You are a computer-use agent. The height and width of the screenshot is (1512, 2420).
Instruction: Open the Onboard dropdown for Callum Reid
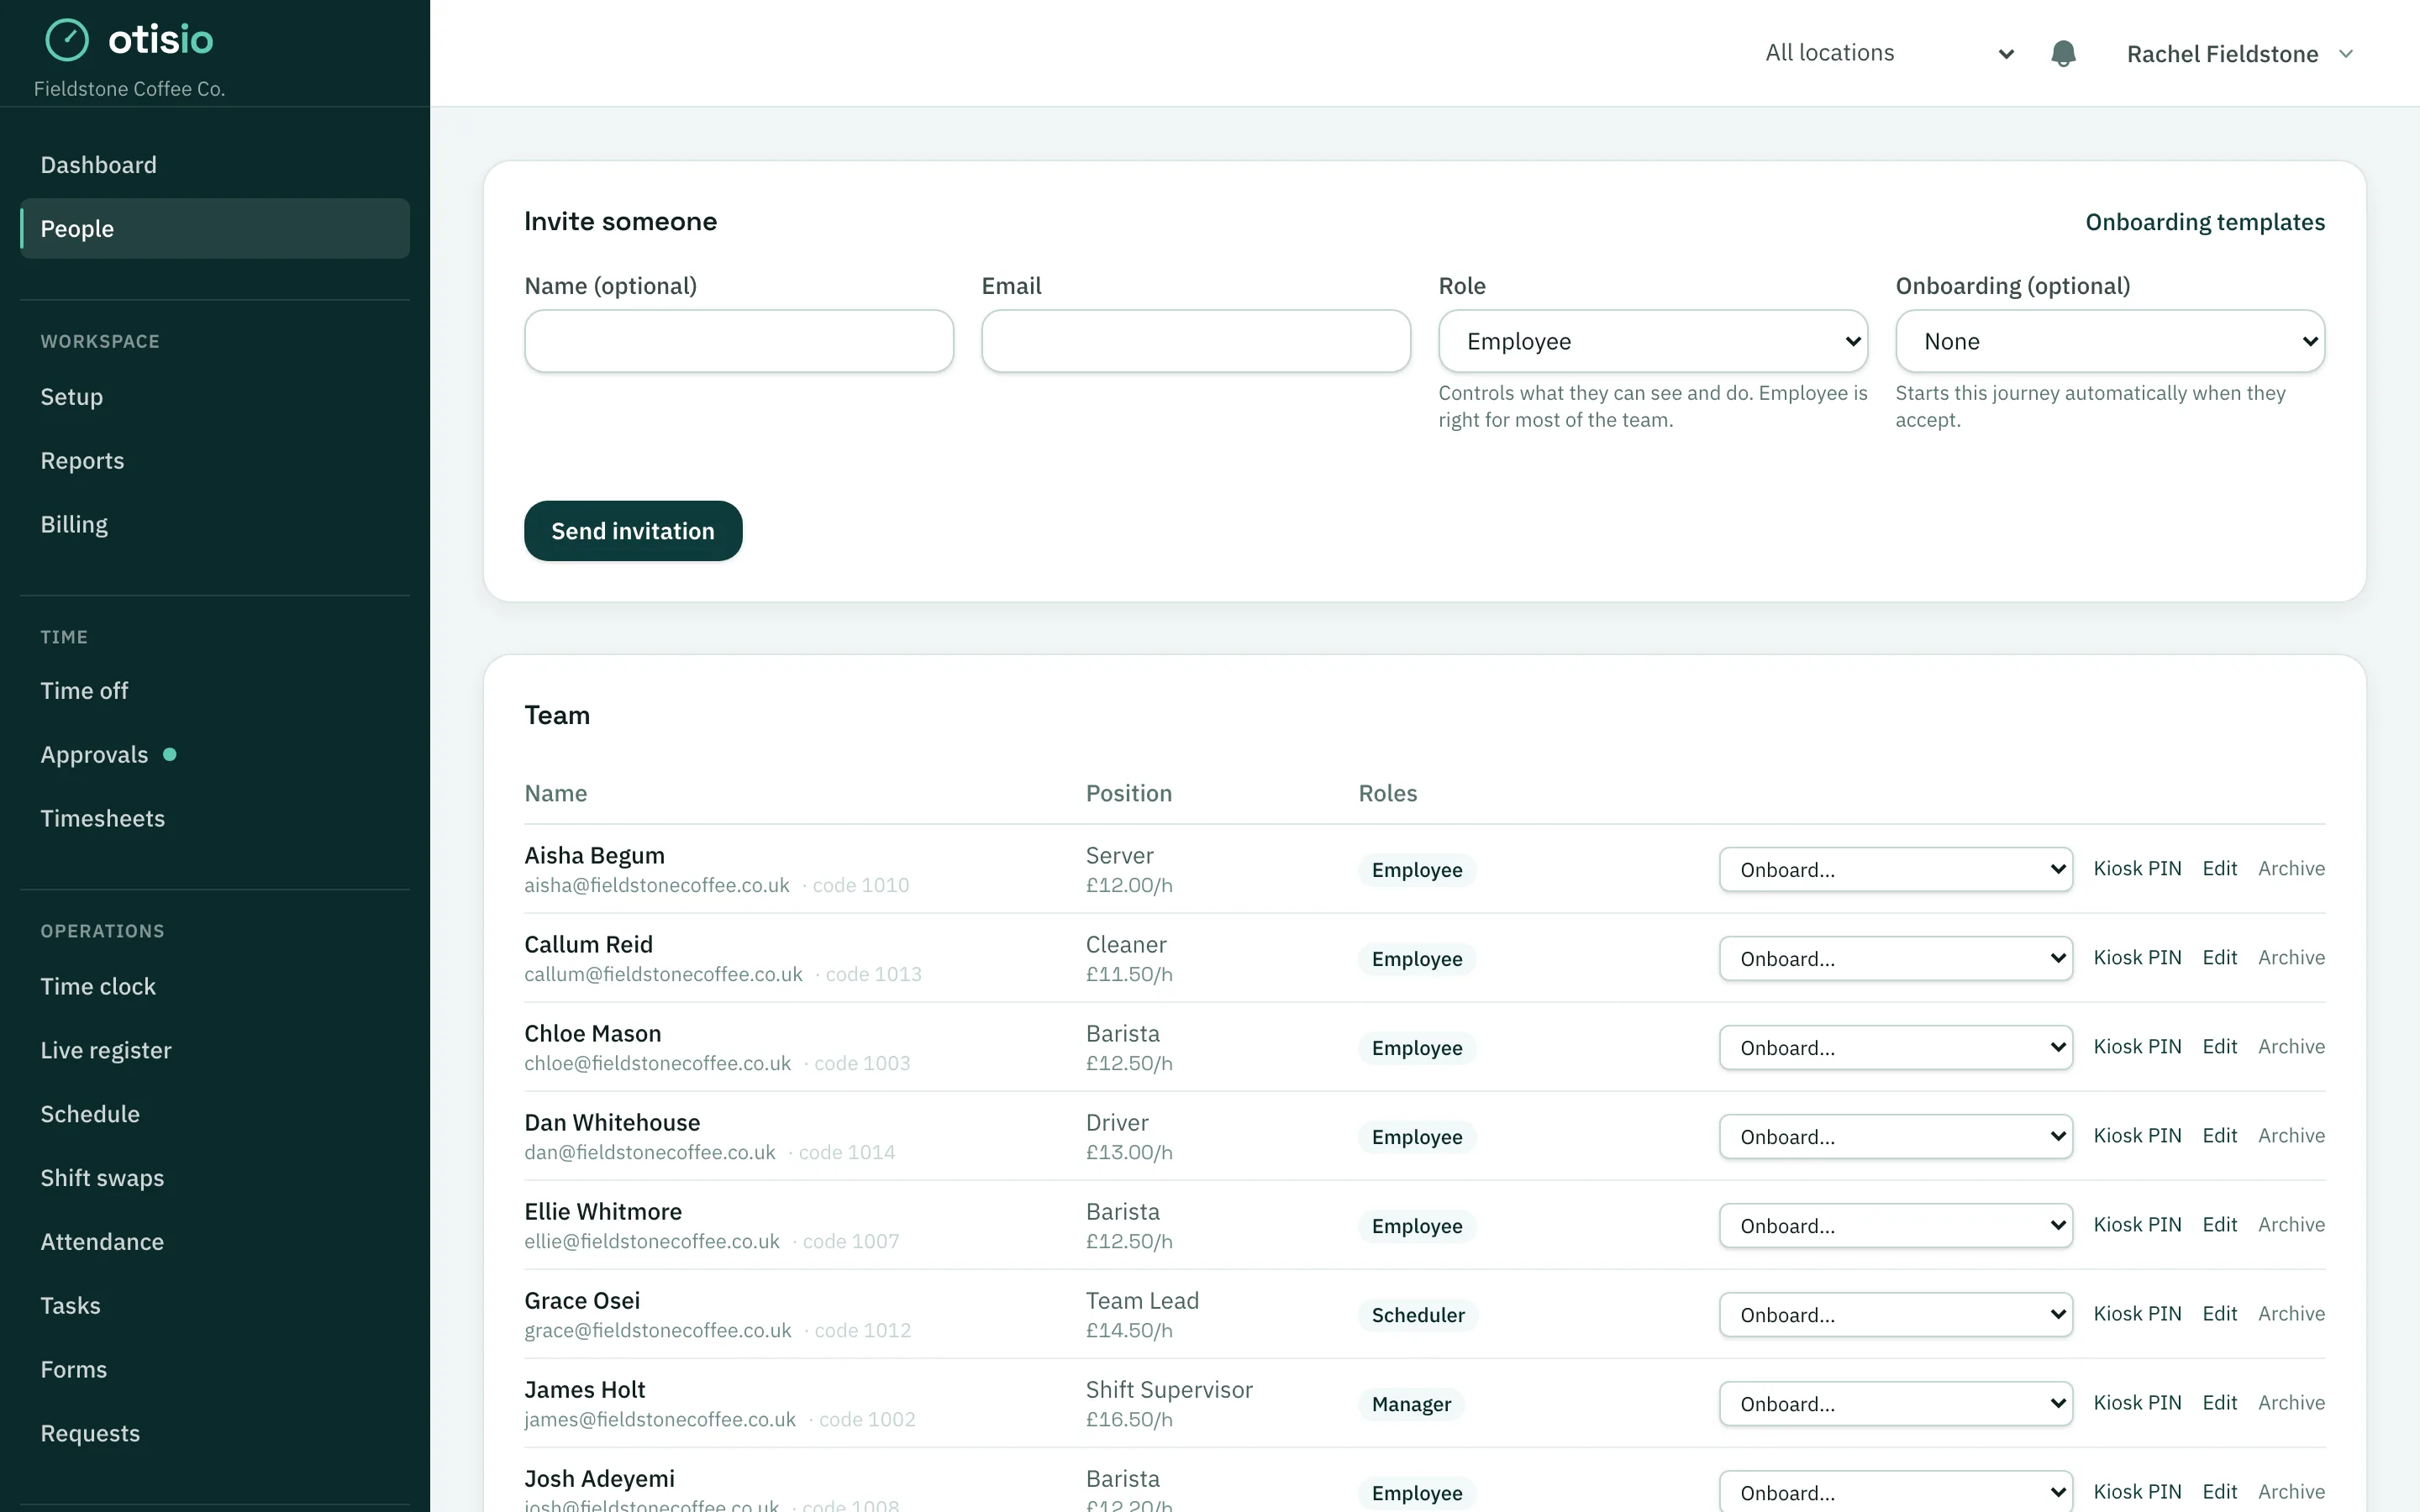point(1896,958)
